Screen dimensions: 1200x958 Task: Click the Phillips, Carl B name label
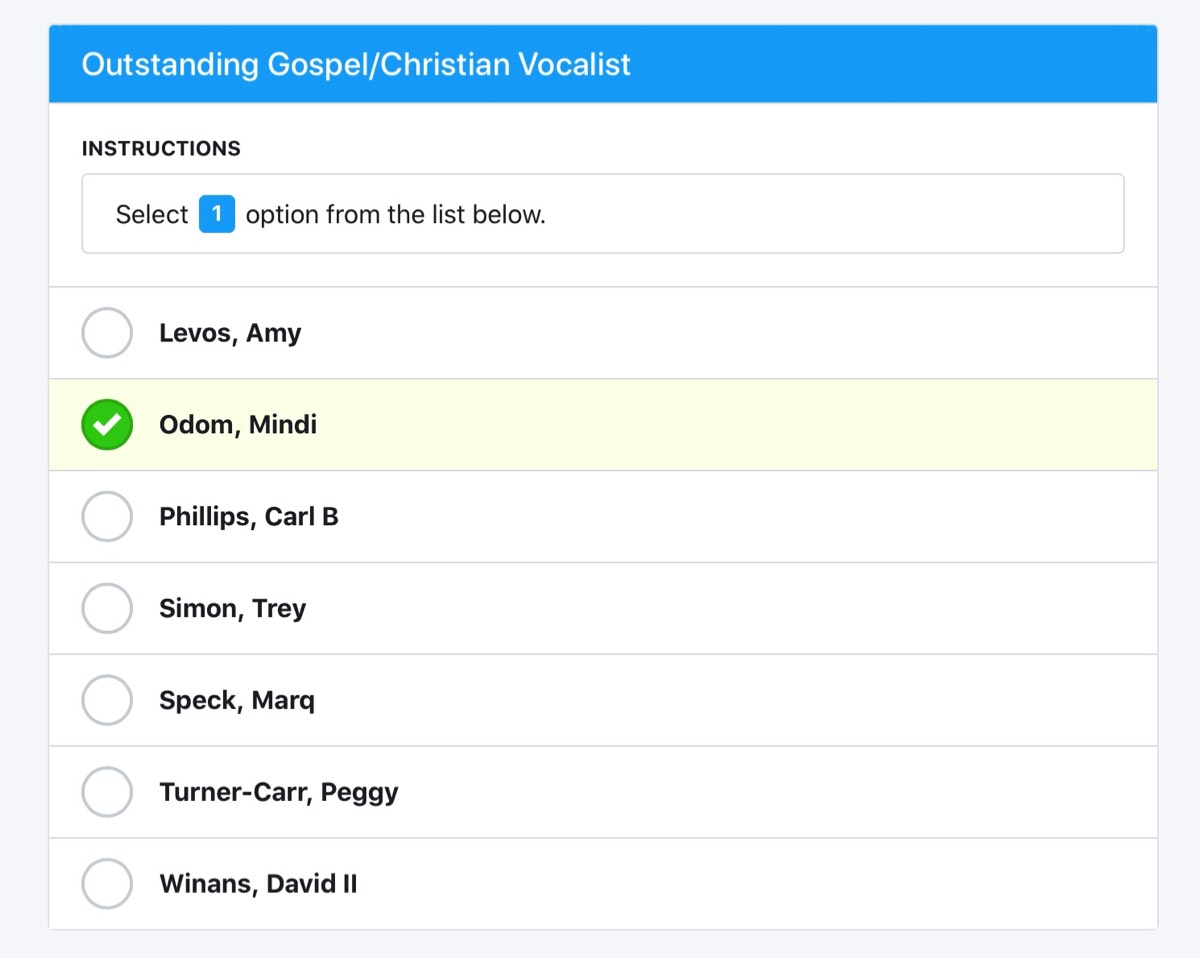click(249, 517)
